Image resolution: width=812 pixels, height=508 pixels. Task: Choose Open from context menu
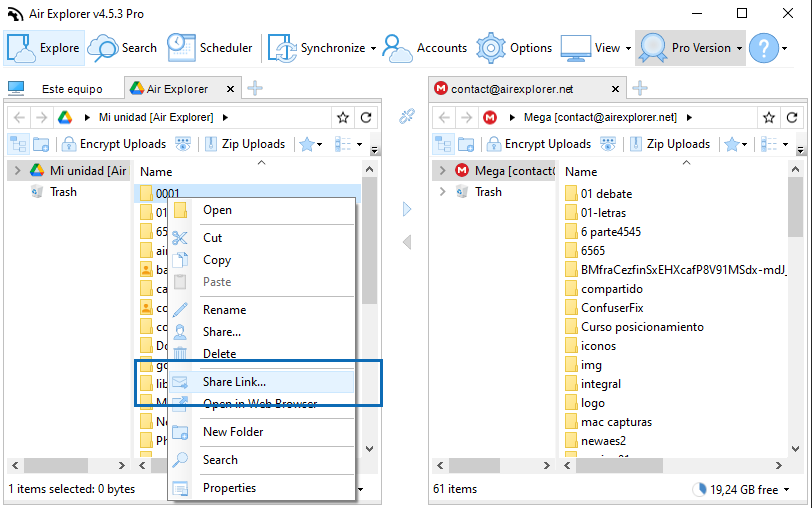coord(262,210)
